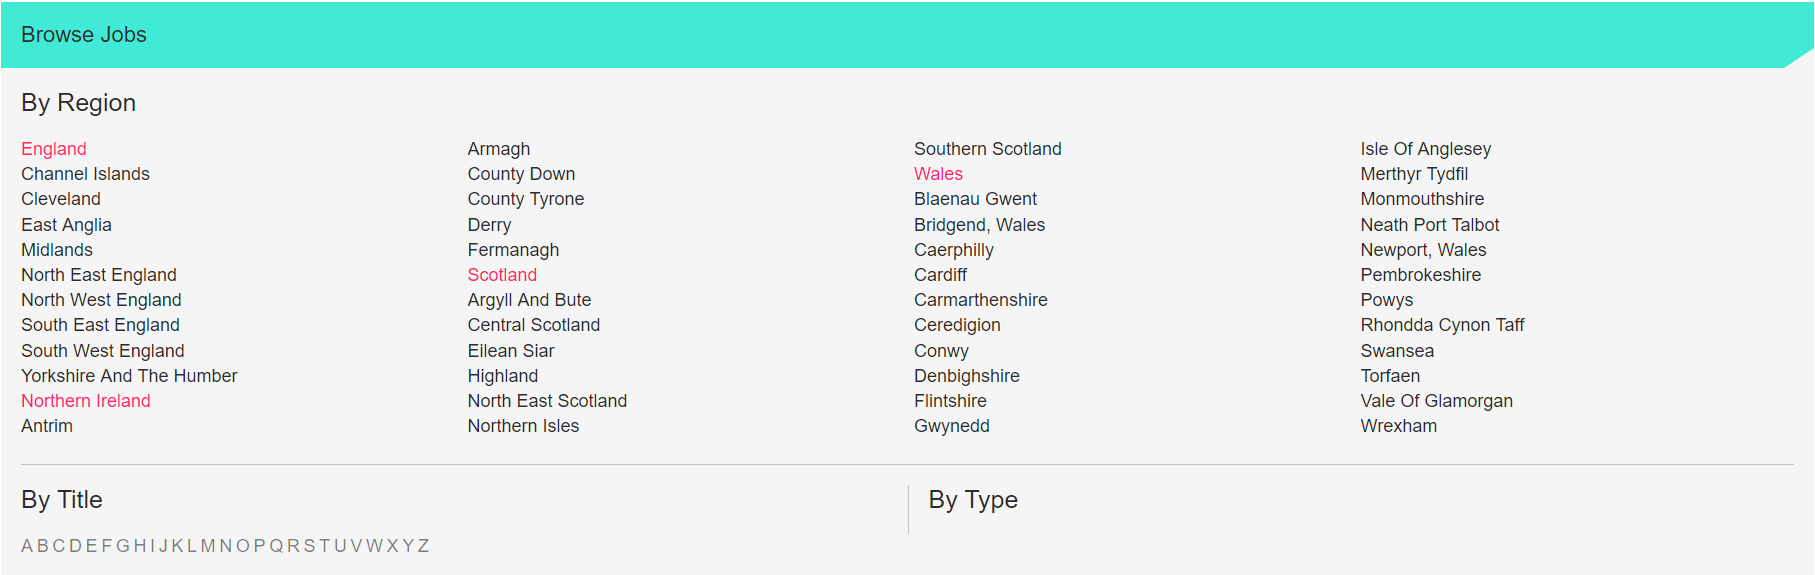Open the Highland region link
Screen dimensions: 1815x575
503,376
